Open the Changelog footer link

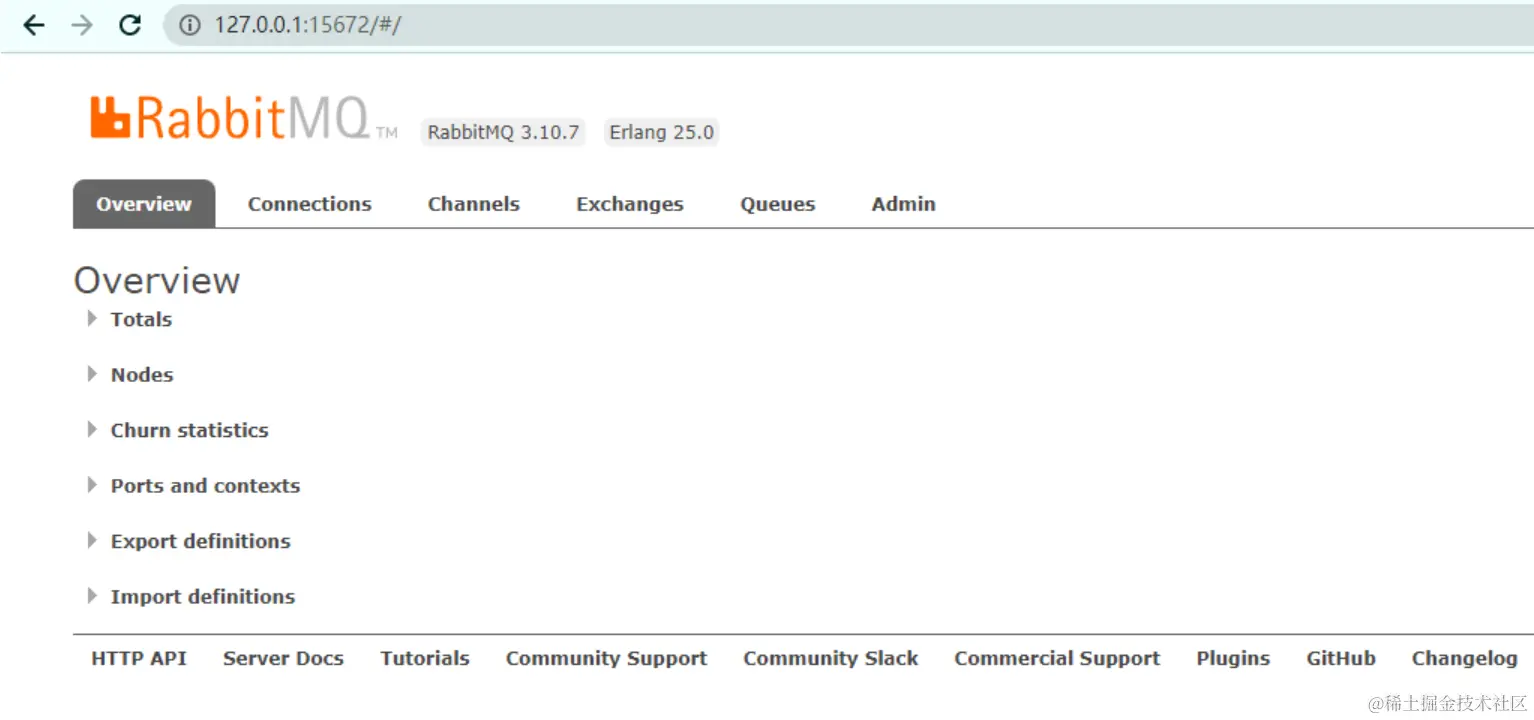1464,658
